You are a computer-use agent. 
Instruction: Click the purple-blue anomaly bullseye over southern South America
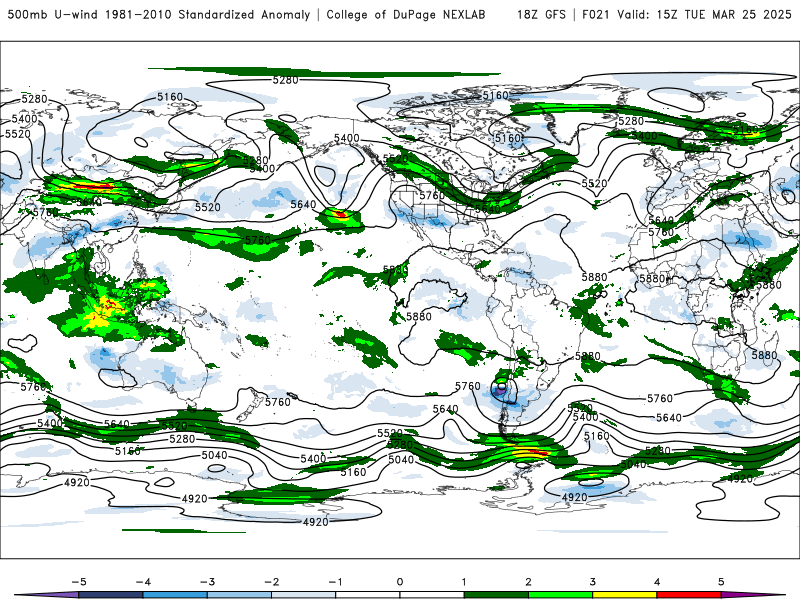[500, 390]
